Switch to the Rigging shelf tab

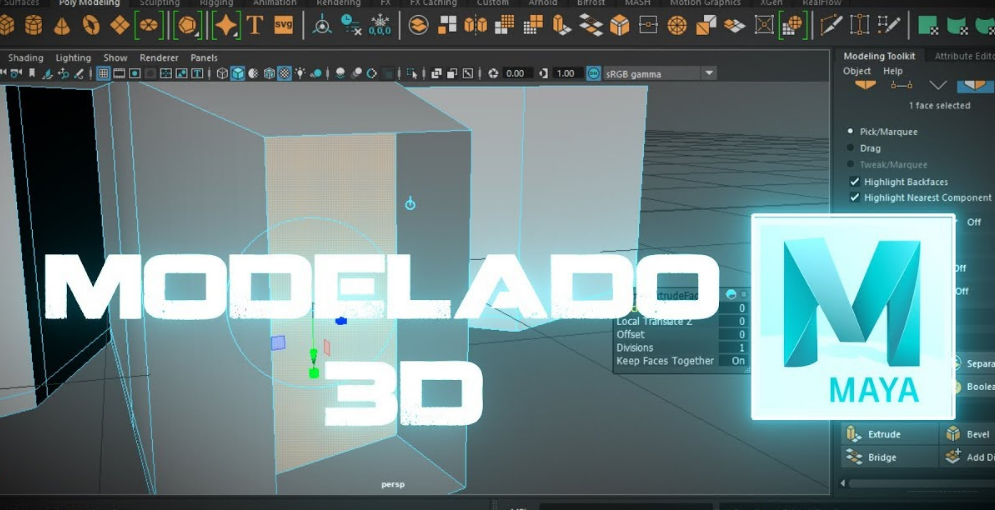[x=216, y=3]
